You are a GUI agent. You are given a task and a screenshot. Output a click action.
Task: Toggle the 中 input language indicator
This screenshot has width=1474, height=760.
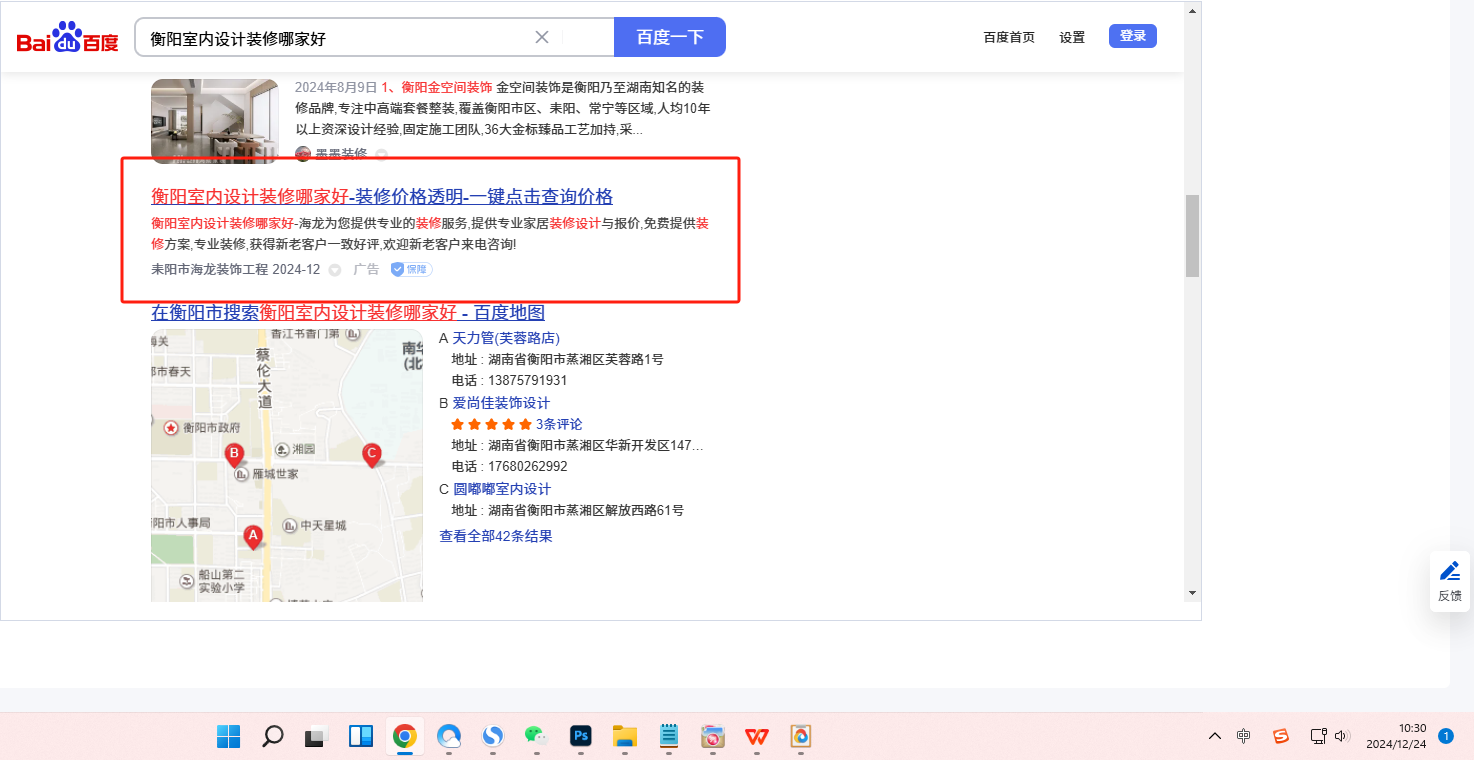(x=1243, y=736)
